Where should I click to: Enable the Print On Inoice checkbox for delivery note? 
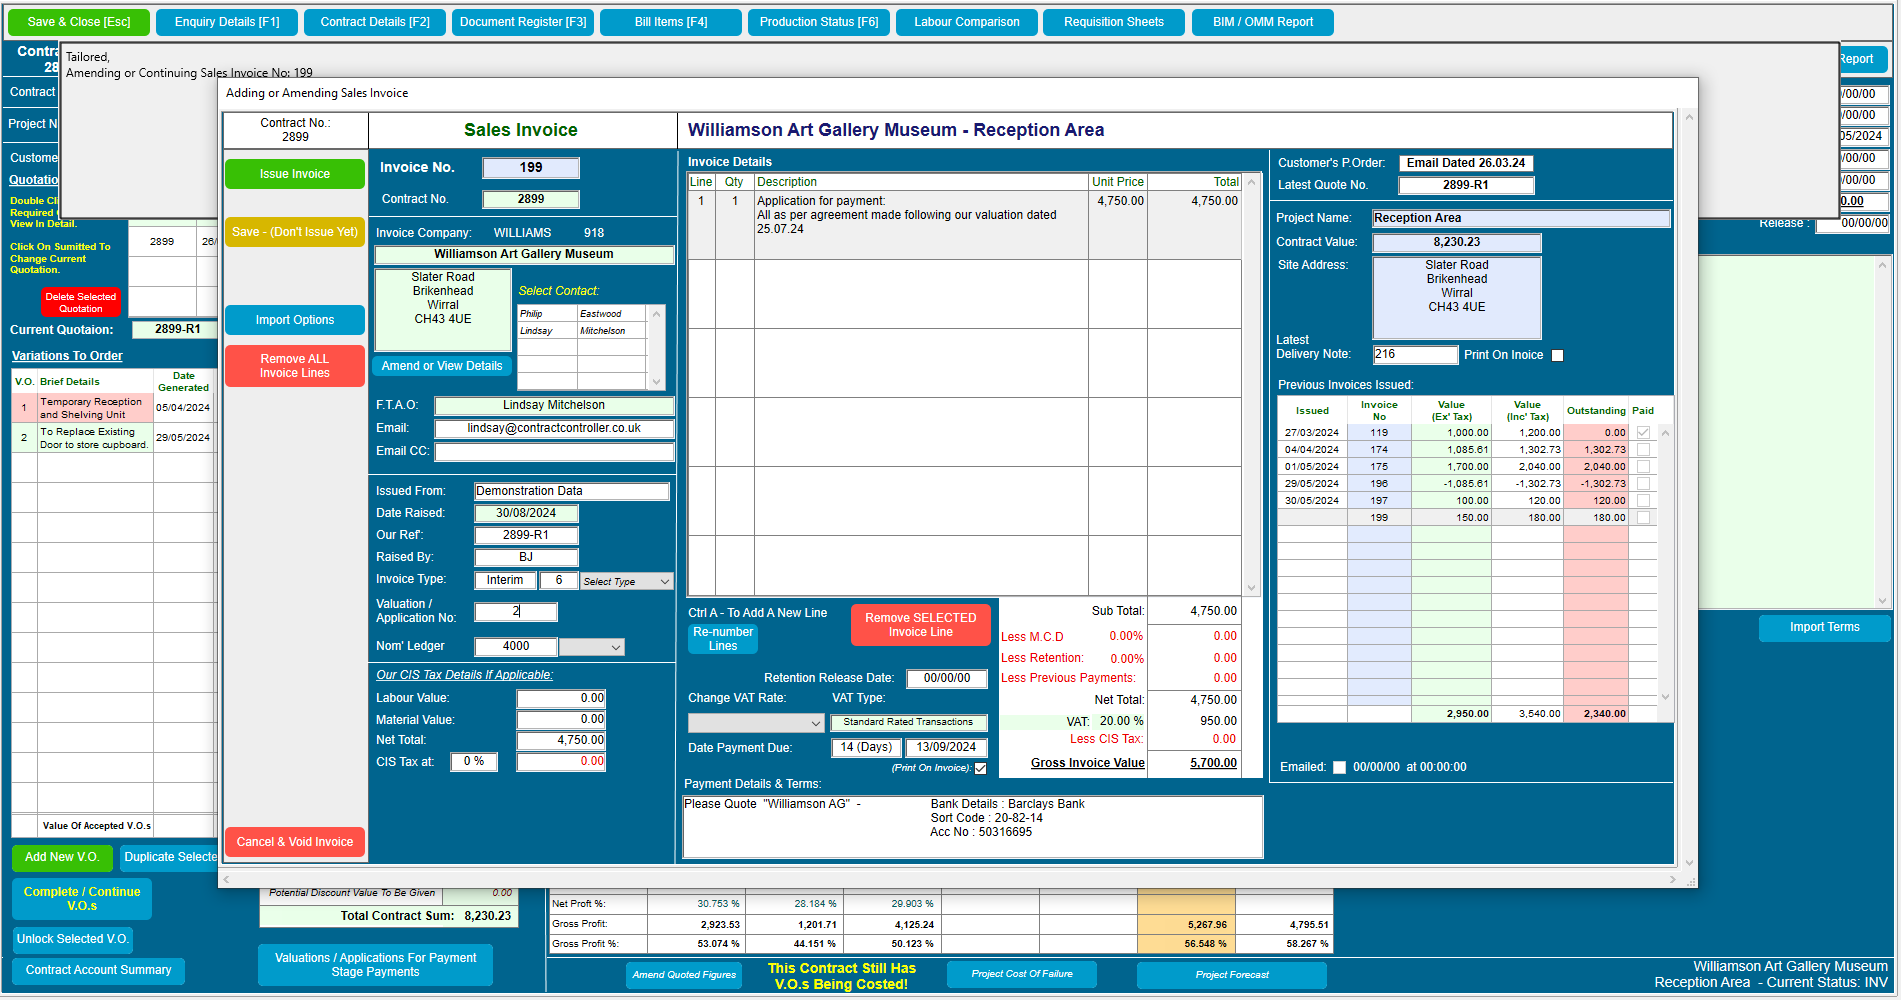(x=1558, y=355)
